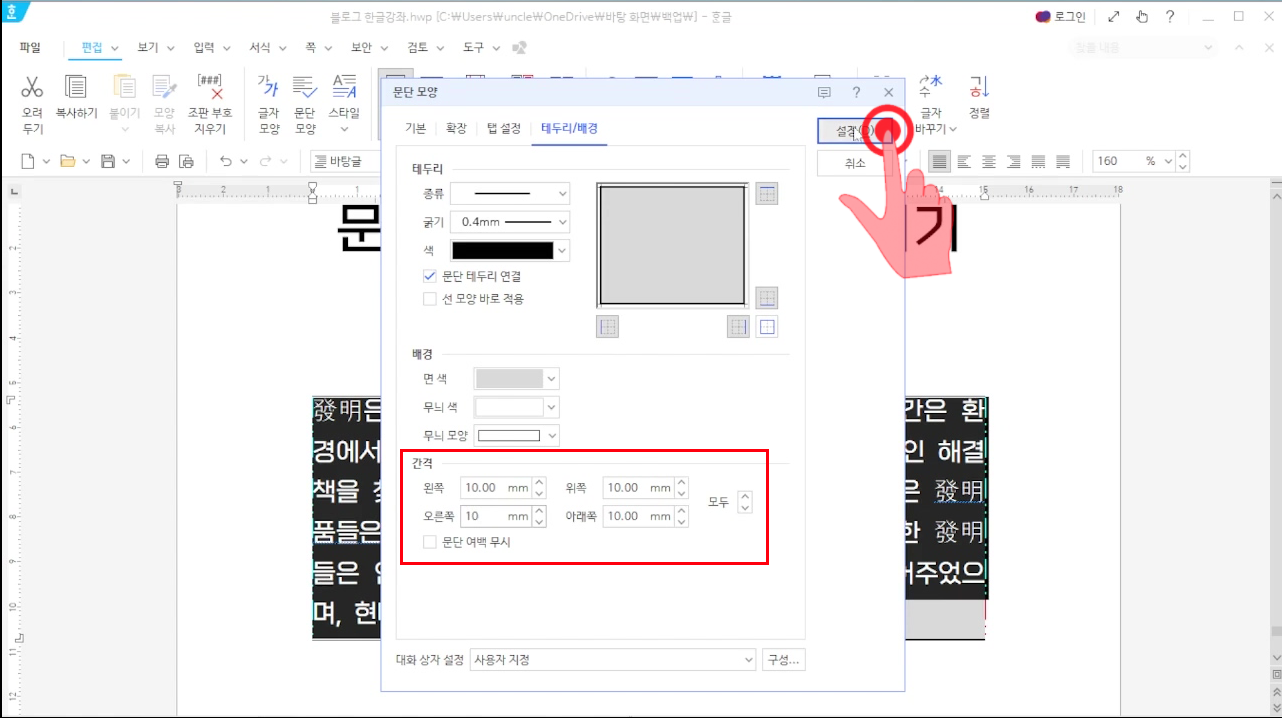
Task: Expand the 글자 바꾸기 dropdown arrow
Action: coord(953,128)
